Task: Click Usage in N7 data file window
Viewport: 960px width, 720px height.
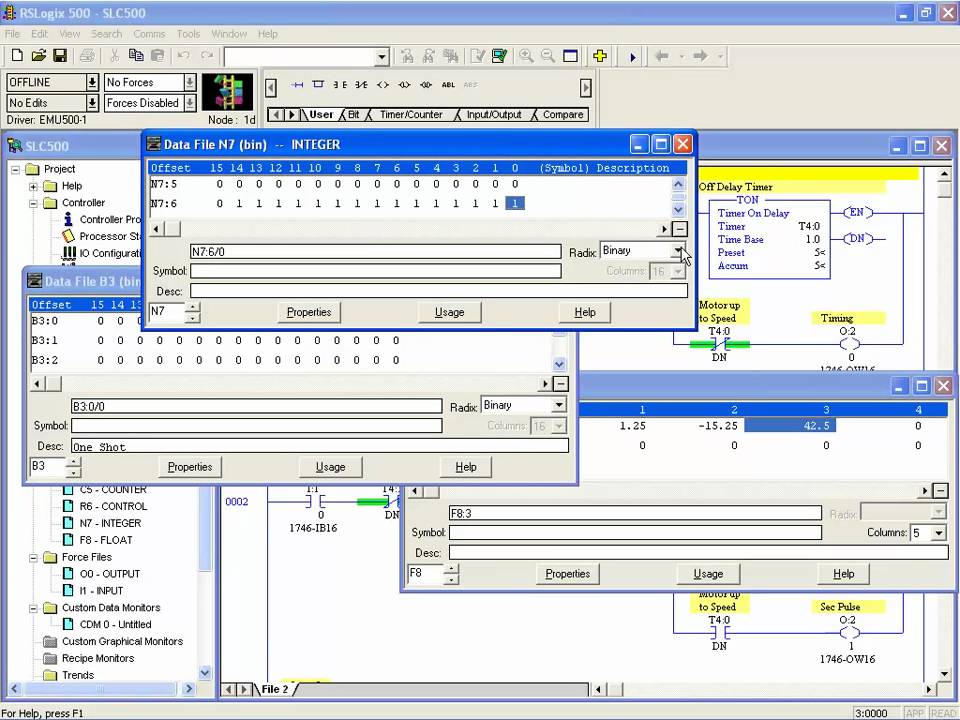Action: tap(449, 312)
